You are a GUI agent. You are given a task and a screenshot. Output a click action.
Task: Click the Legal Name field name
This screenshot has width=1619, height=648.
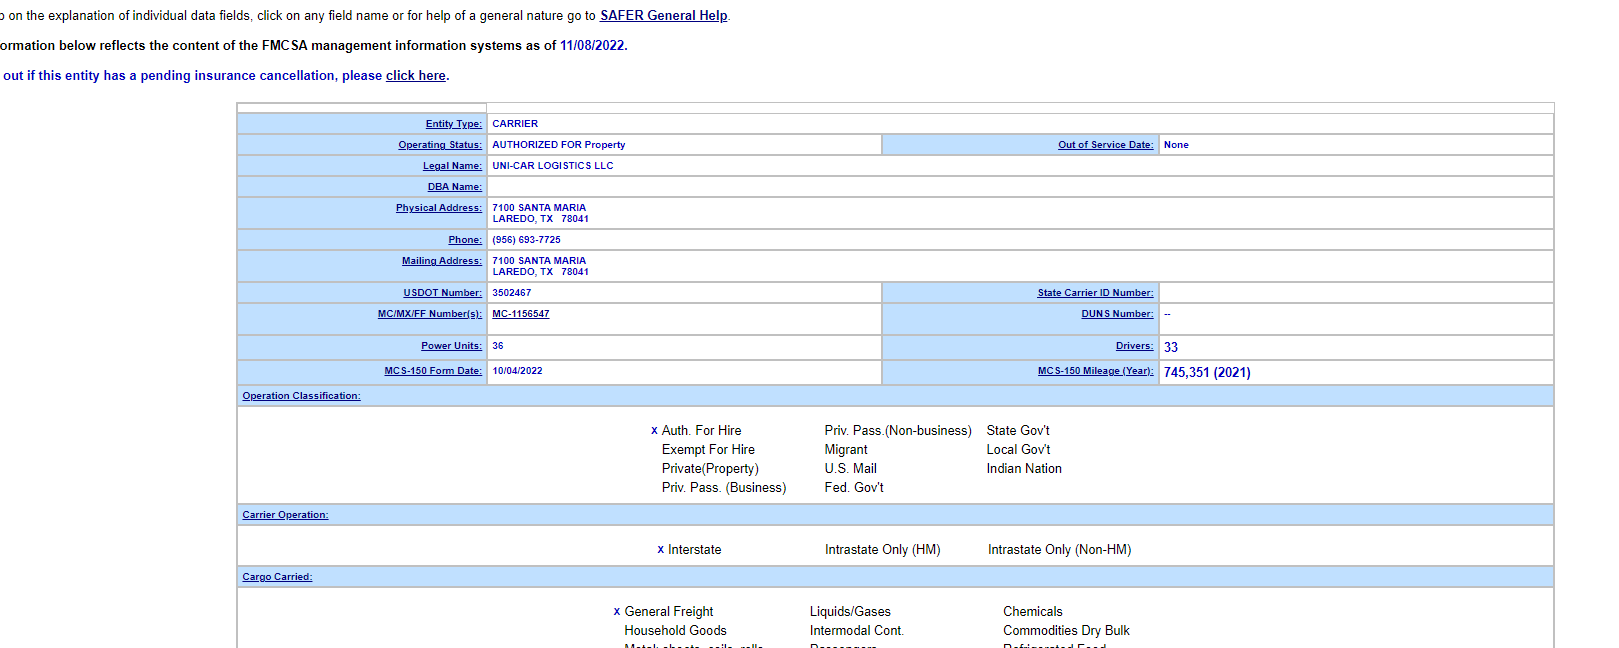click(x=452, y=166)
